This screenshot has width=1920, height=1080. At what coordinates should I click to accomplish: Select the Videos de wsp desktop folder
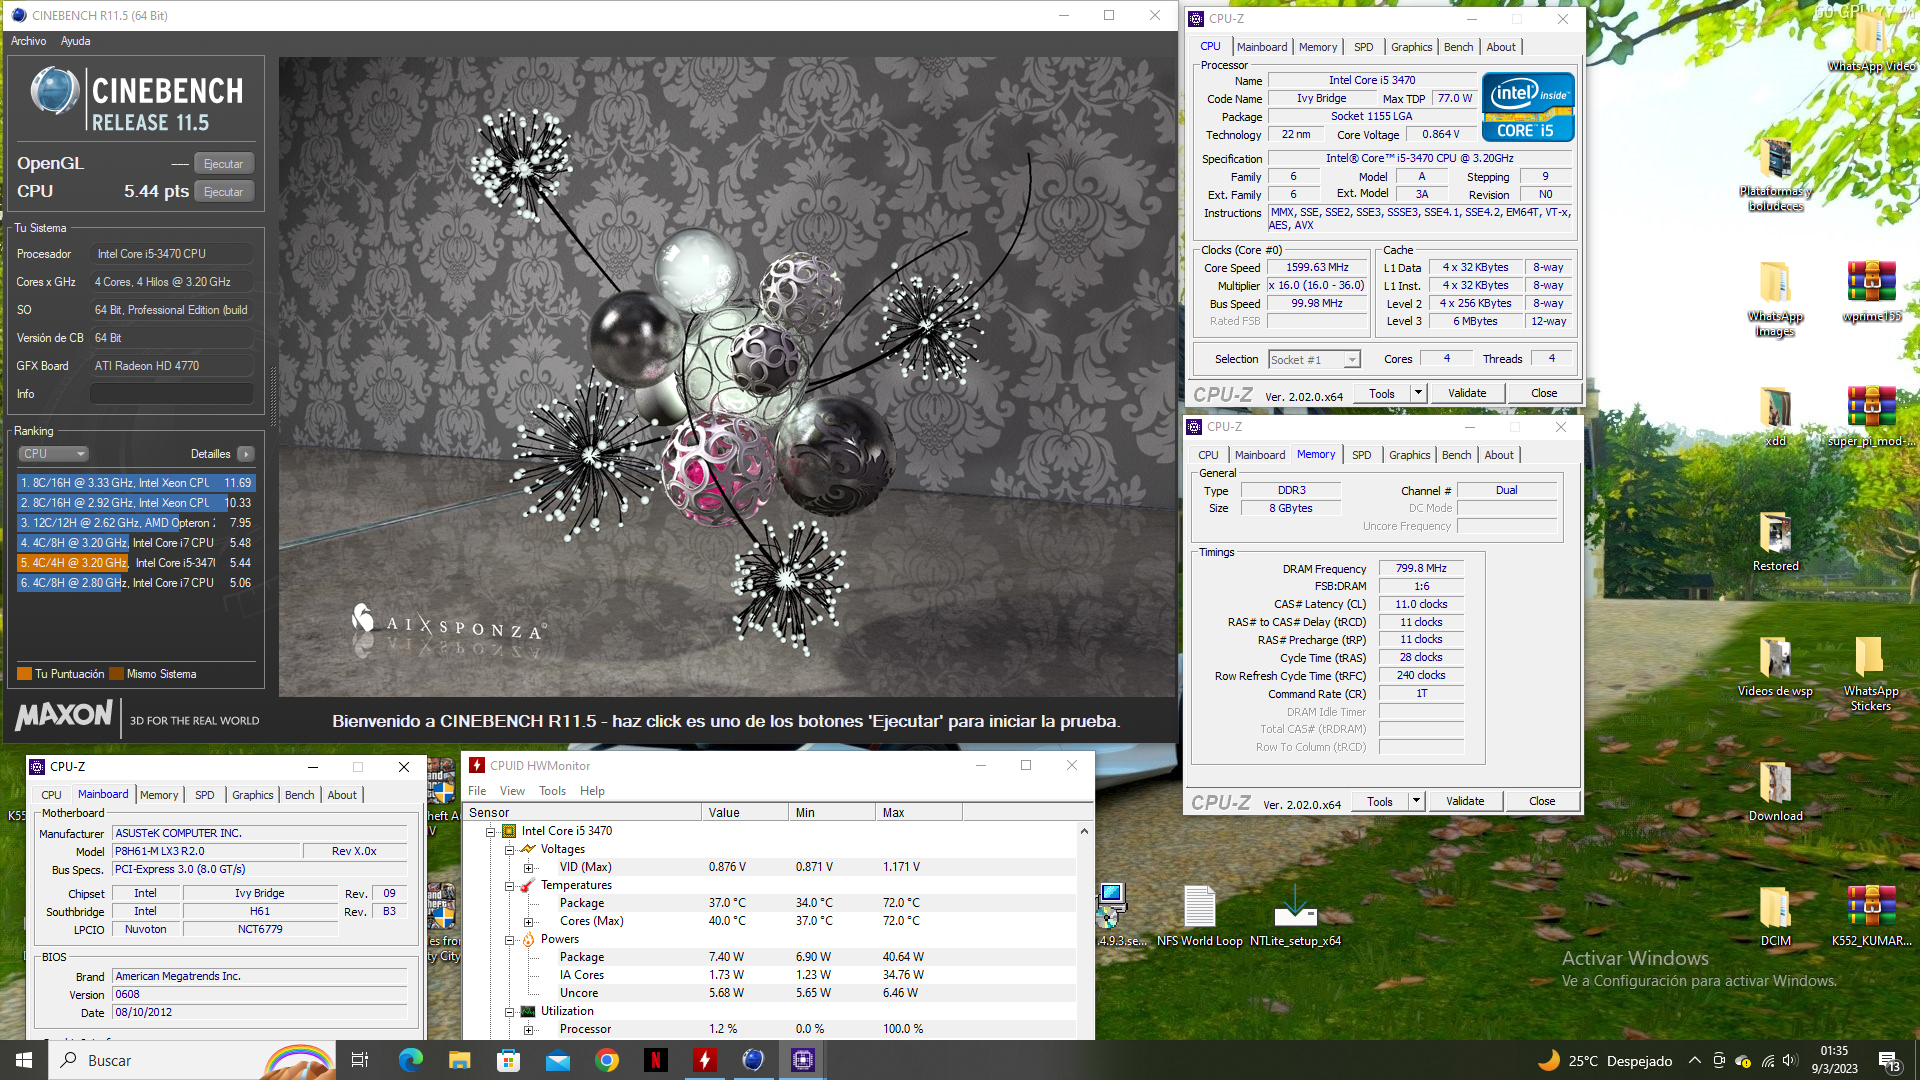pos(1775,666)
